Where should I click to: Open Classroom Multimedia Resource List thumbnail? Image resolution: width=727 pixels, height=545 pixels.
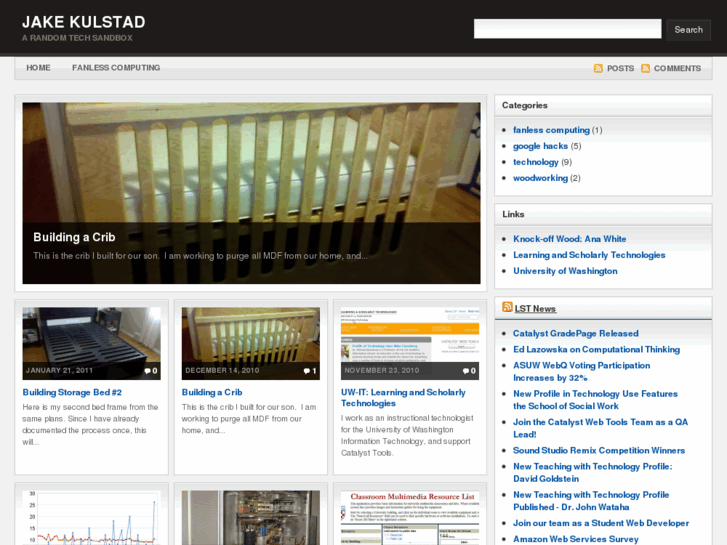click(x=410, y=518)
